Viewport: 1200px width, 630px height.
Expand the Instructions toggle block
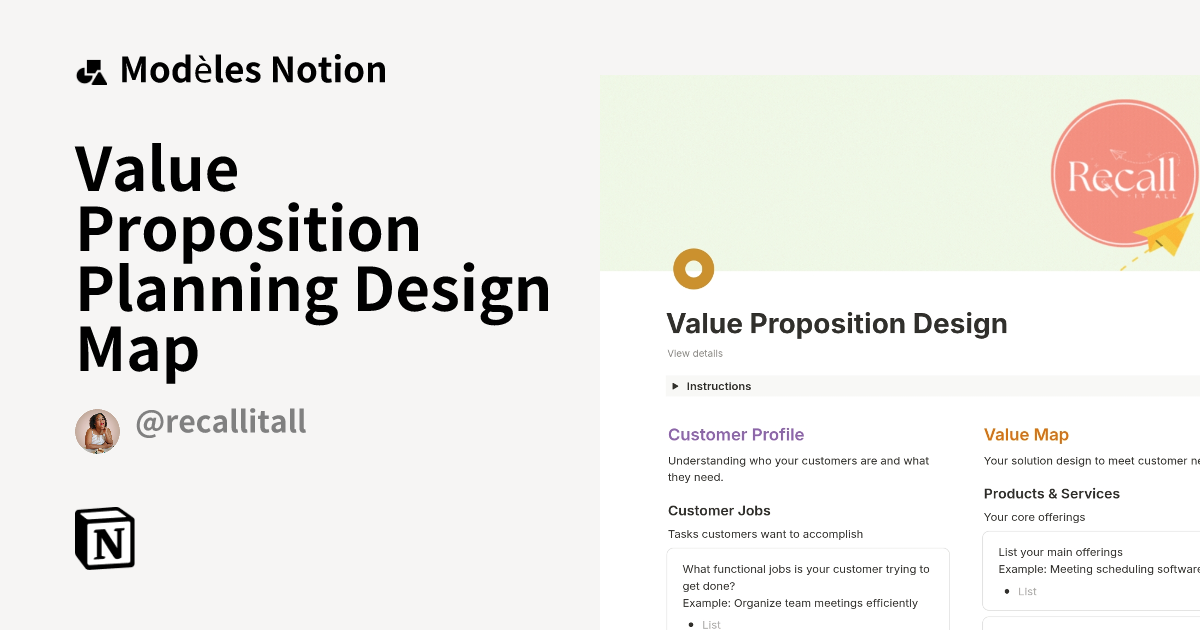pos(720,386)
